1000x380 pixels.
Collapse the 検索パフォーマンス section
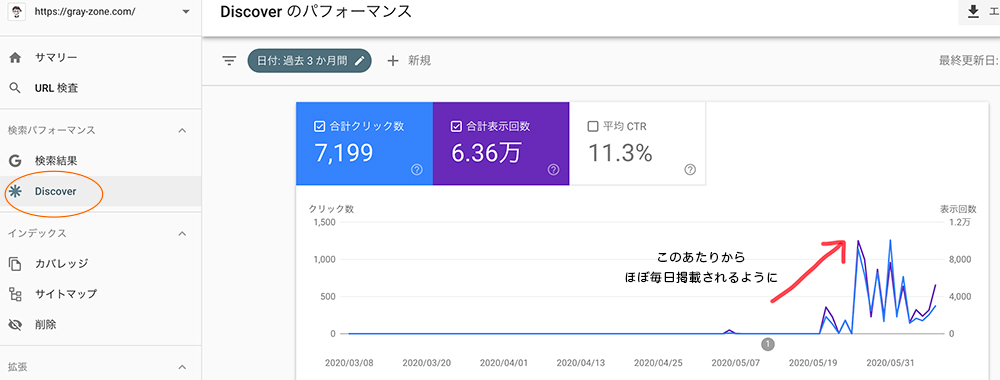[182, 130]
